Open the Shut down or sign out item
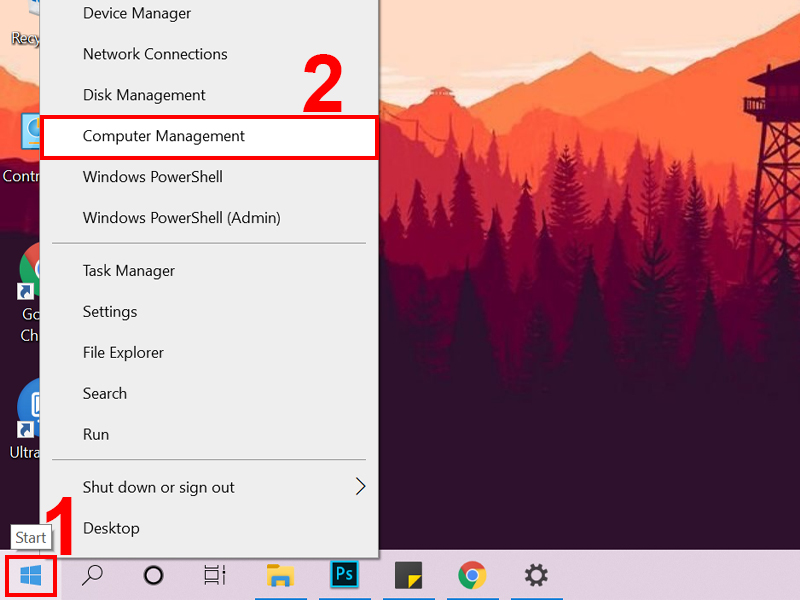 pos(209,487)
